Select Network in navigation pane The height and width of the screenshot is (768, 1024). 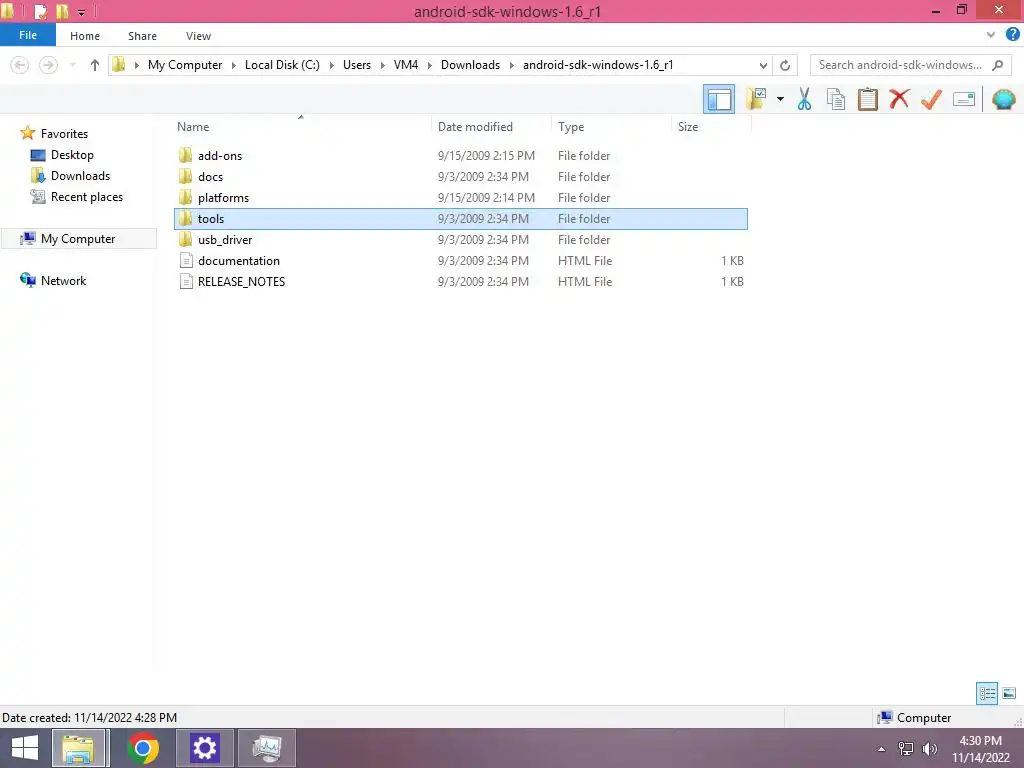click(x=63, y=280)
